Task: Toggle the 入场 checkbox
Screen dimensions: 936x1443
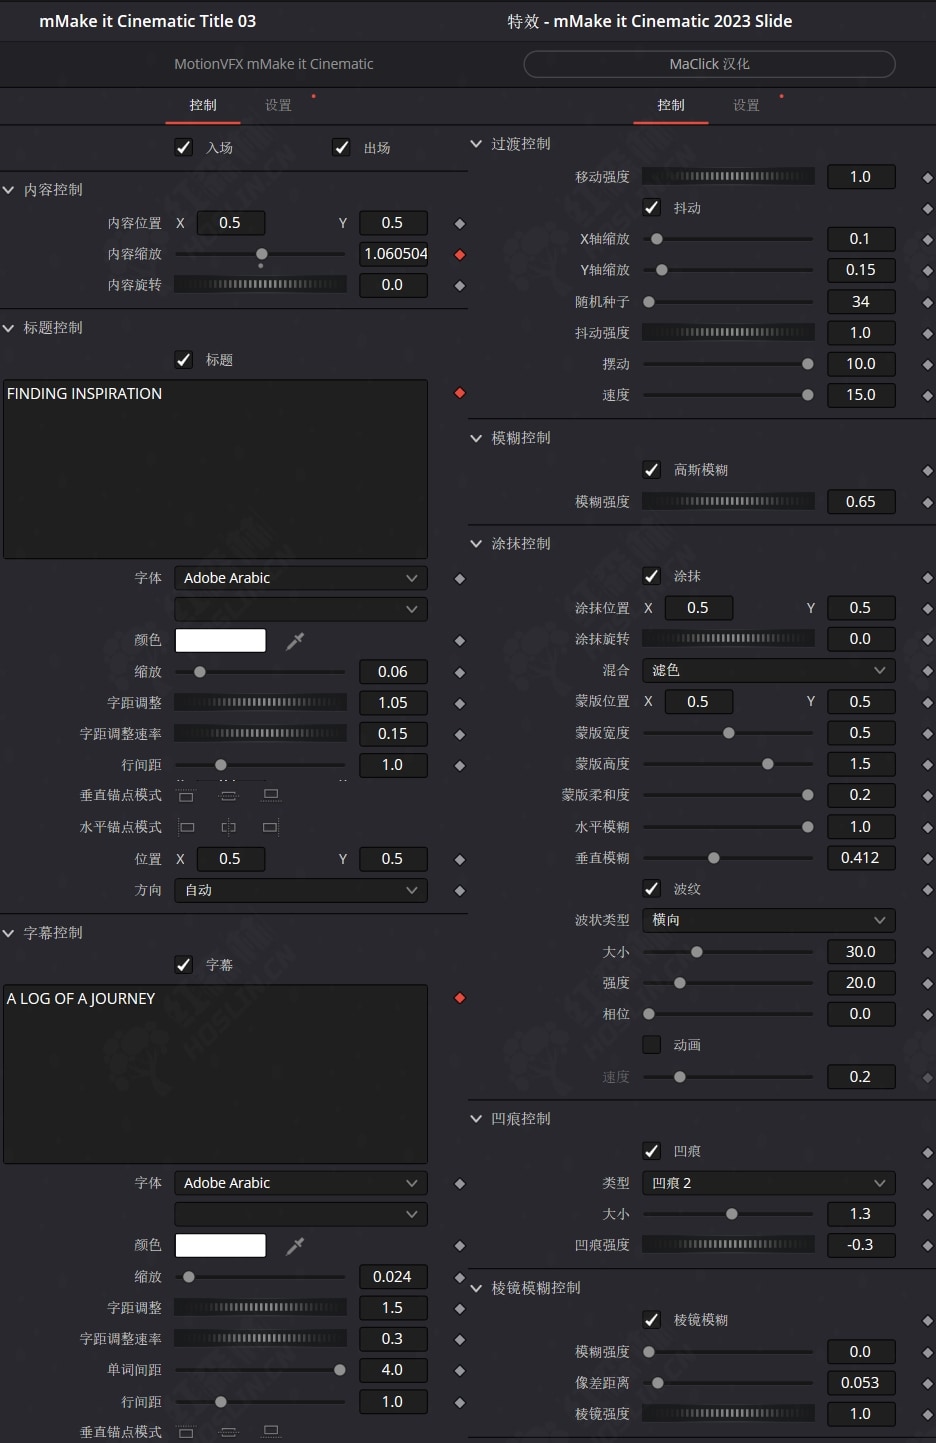Action: [184, 147]
